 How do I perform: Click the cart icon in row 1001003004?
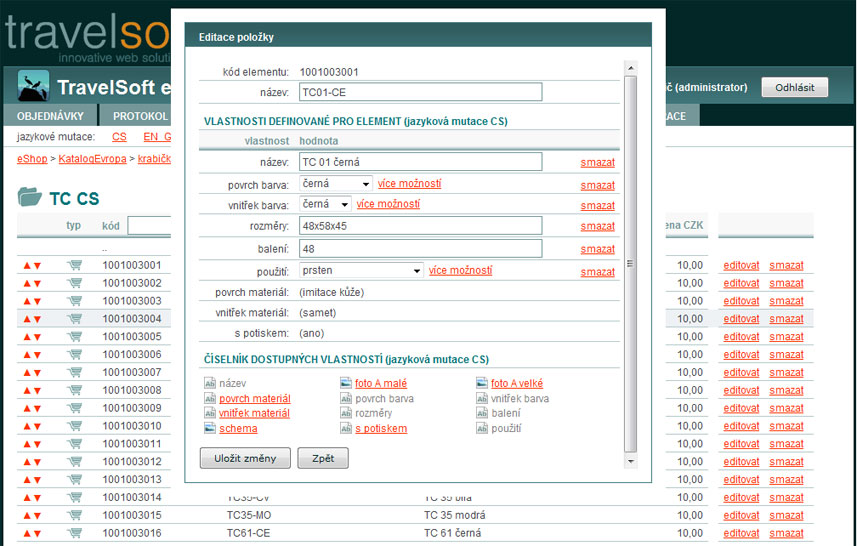tap(75, 319)
